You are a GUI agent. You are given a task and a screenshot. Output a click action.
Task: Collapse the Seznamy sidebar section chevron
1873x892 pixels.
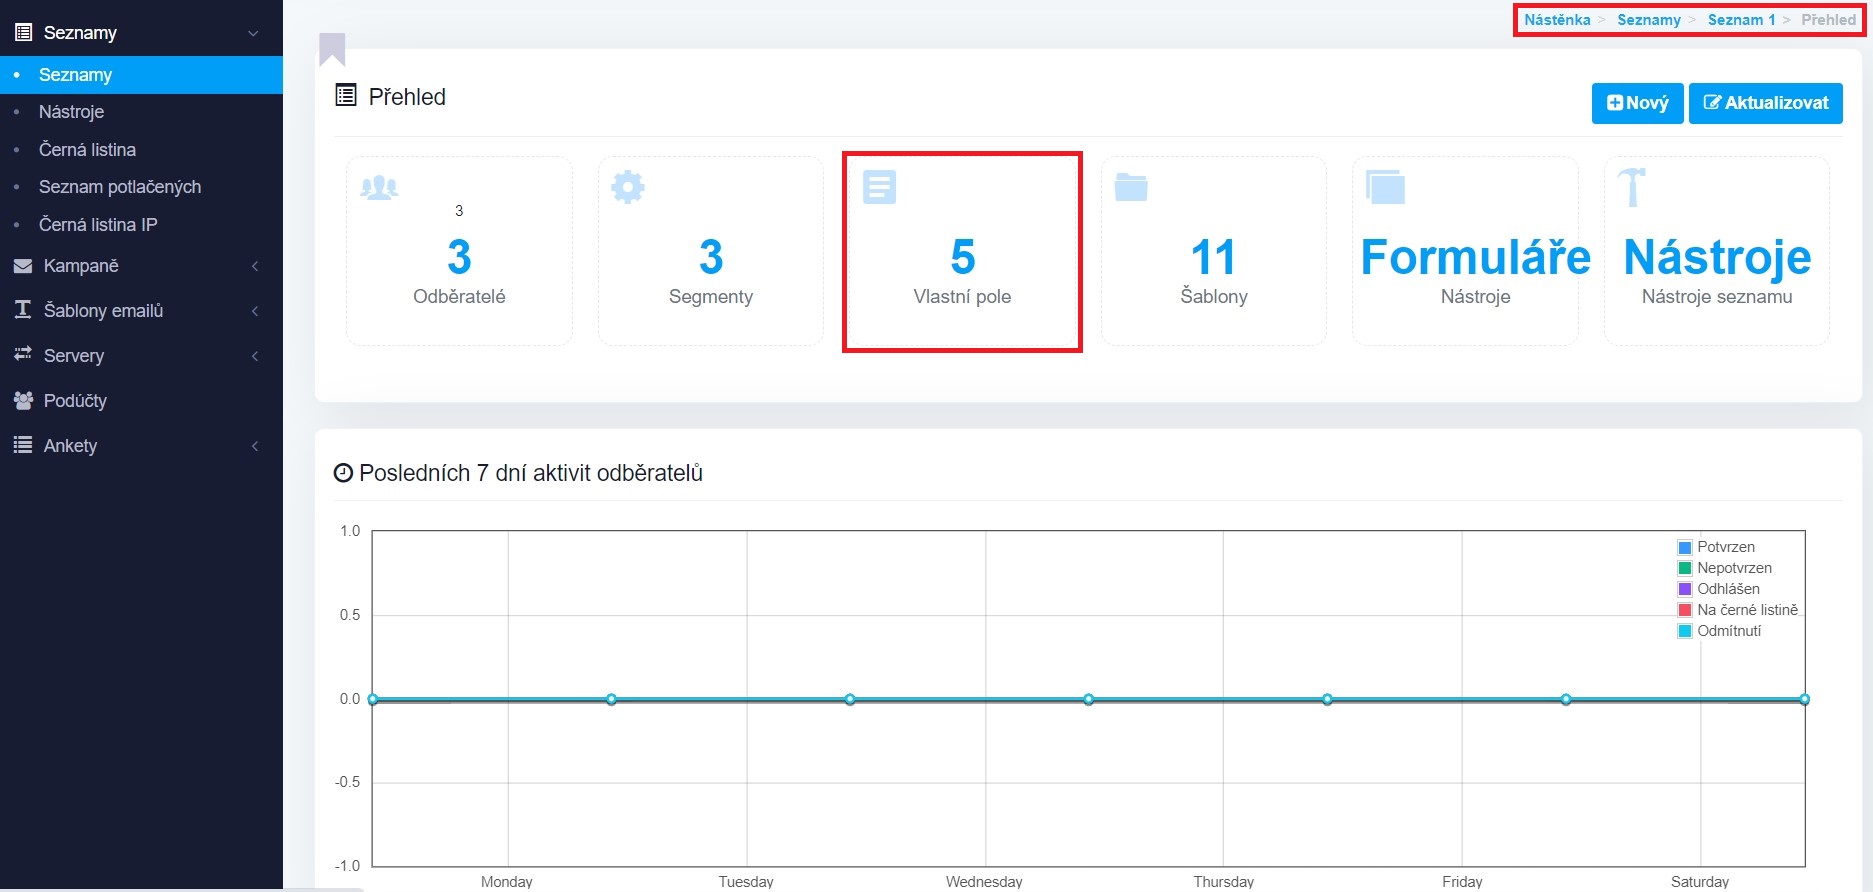pos(253,33)
